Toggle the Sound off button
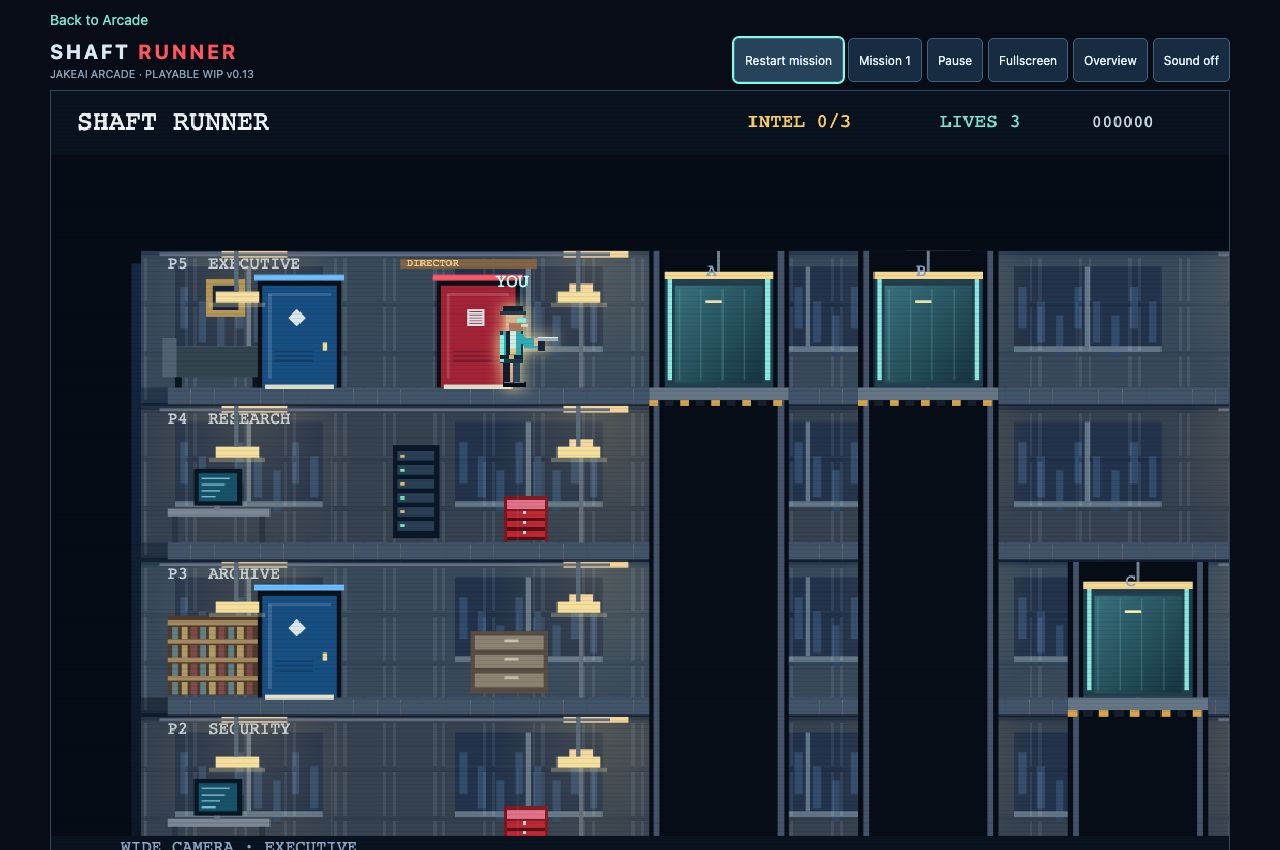The height and width of the screenshot is (850, 1280). point(1191,60)
